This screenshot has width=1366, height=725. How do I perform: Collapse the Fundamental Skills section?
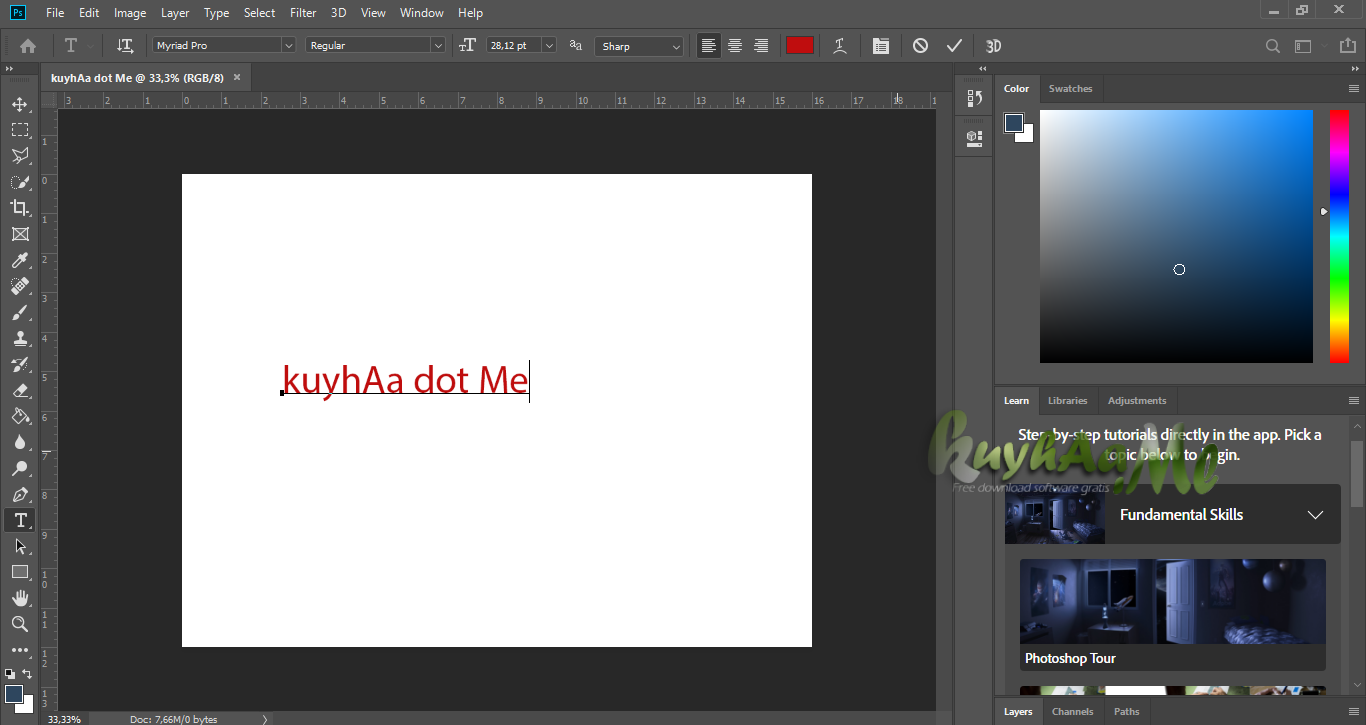pos(1315,515)
